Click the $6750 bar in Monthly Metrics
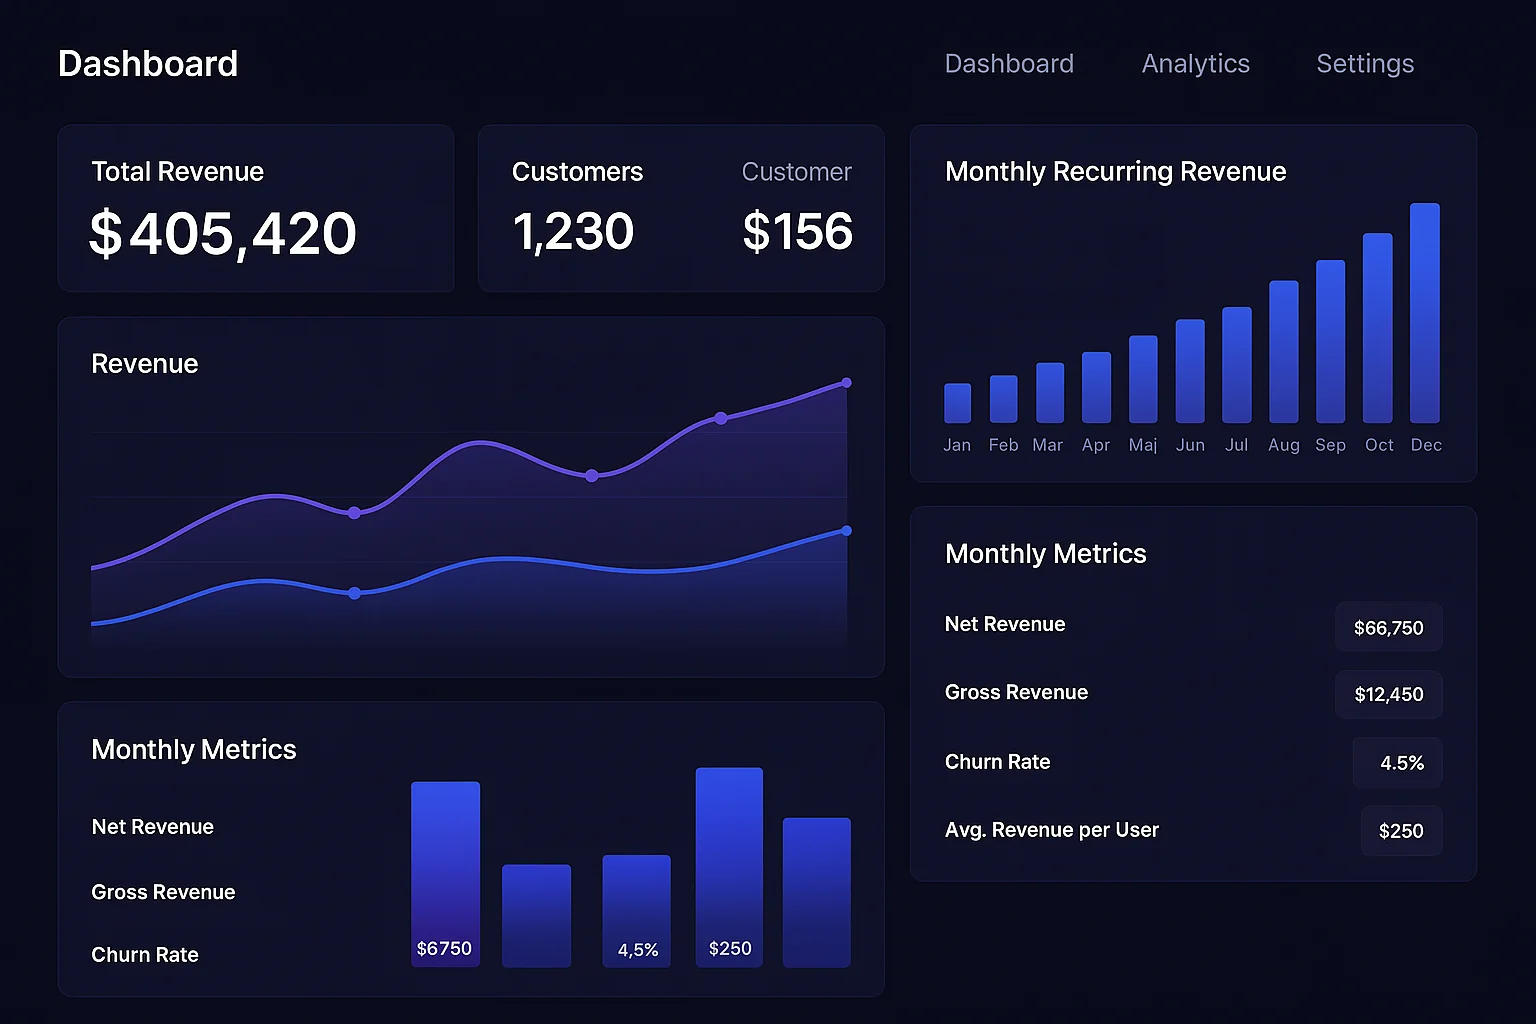Image resolution: width=1536 pixels, height=1024 pixels. pos(445,872)
